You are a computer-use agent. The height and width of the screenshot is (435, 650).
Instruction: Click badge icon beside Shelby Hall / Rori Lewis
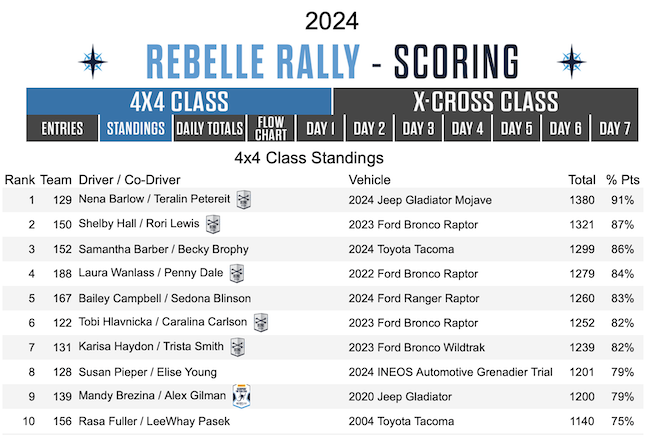(213, 224)
